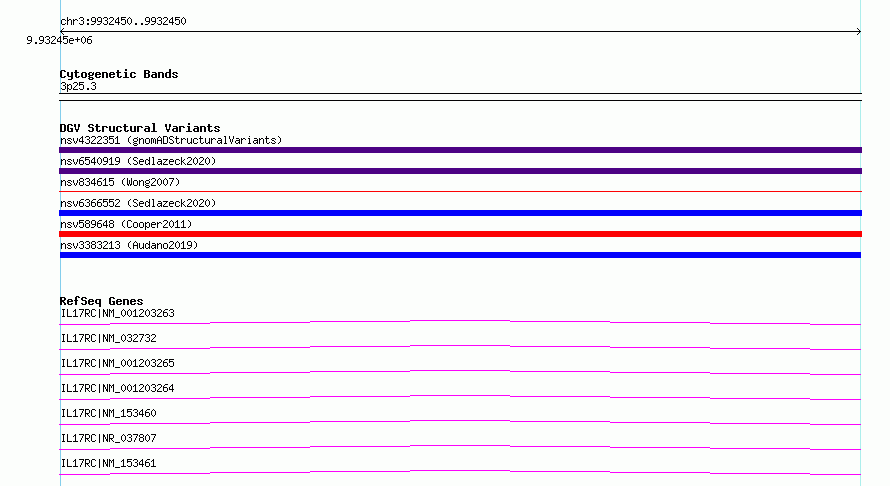Click the magenta line under IL17RC|NM_001203263

460,322
